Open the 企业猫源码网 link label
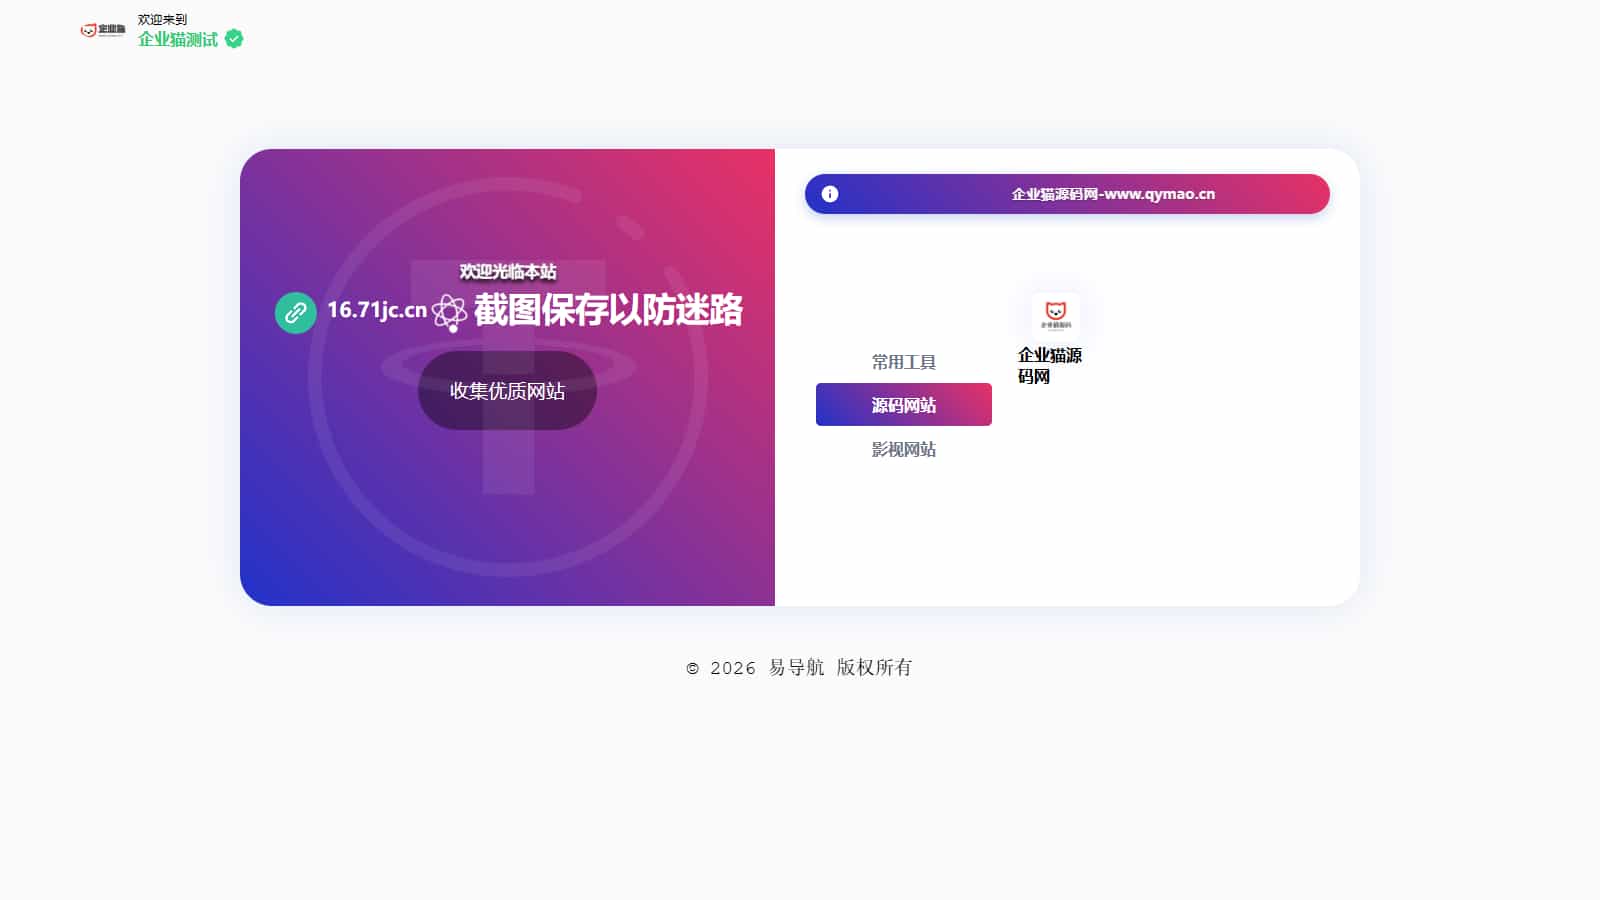The width and height of the screenshot is (1600, 900). click(x=1050, y=366)
